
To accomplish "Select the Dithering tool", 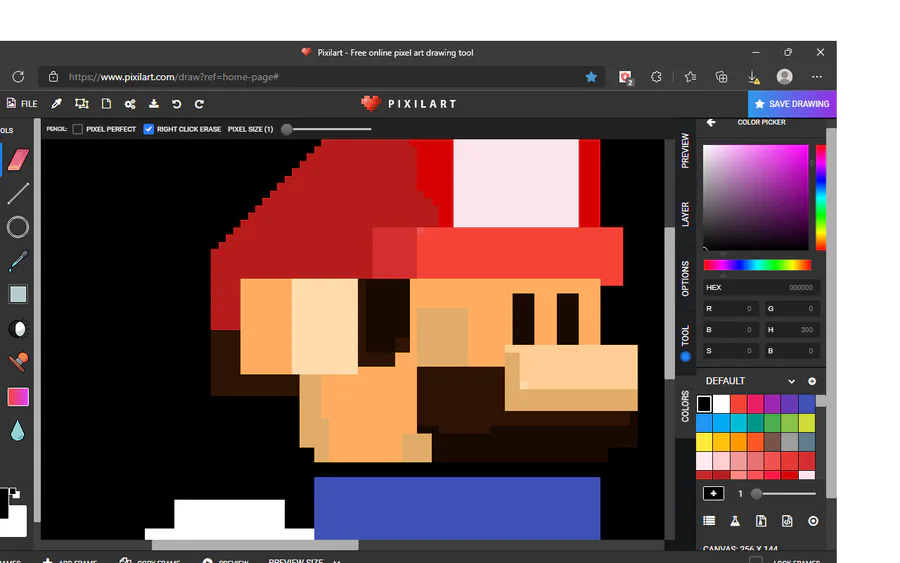I will point(18,329).
